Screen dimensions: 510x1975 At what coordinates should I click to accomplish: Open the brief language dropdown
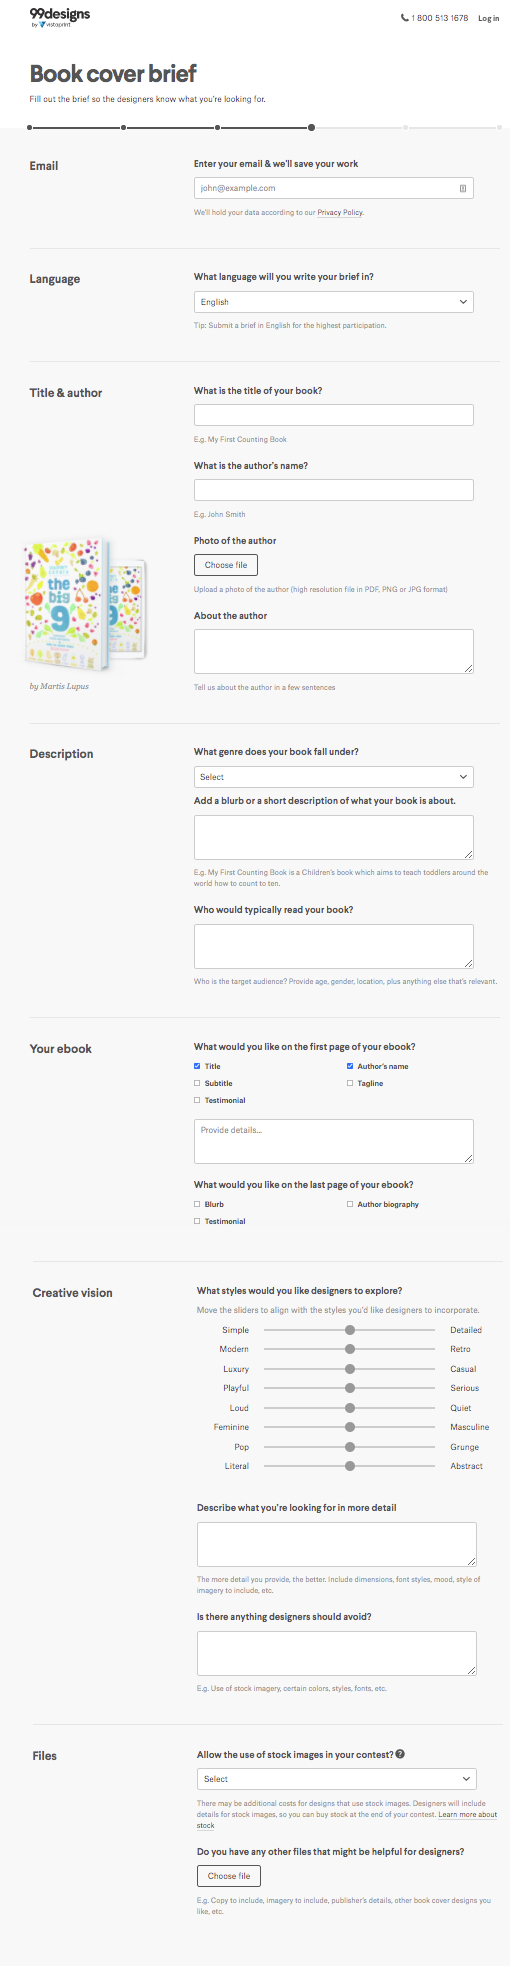point(334,302)
